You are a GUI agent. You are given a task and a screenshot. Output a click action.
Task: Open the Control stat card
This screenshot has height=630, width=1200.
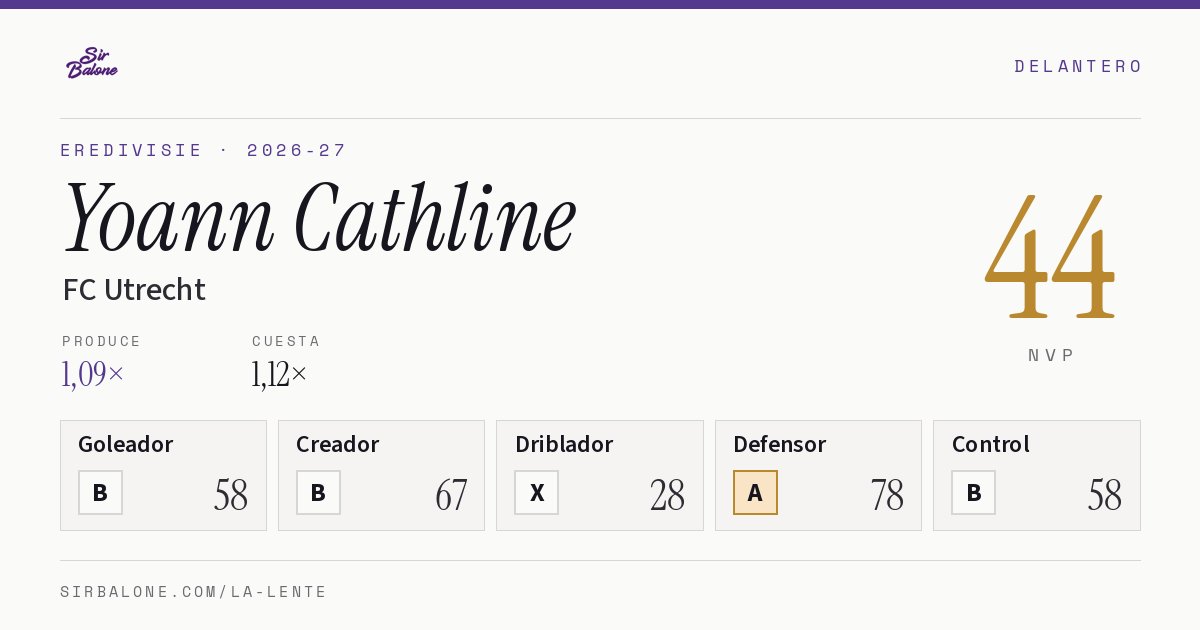tap(1036, 475)
